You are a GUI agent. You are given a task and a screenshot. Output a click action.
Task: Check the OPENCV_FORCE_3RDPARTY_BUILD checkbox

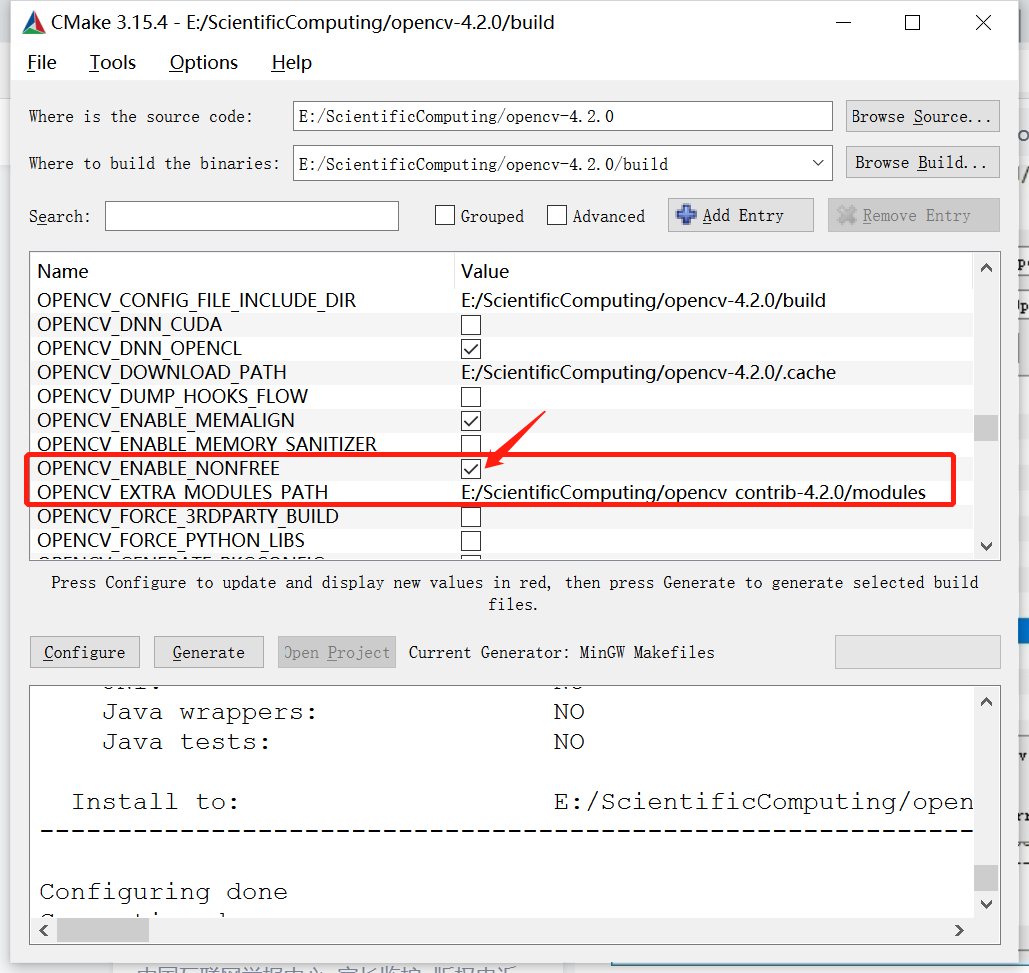(x=471, y=517)
